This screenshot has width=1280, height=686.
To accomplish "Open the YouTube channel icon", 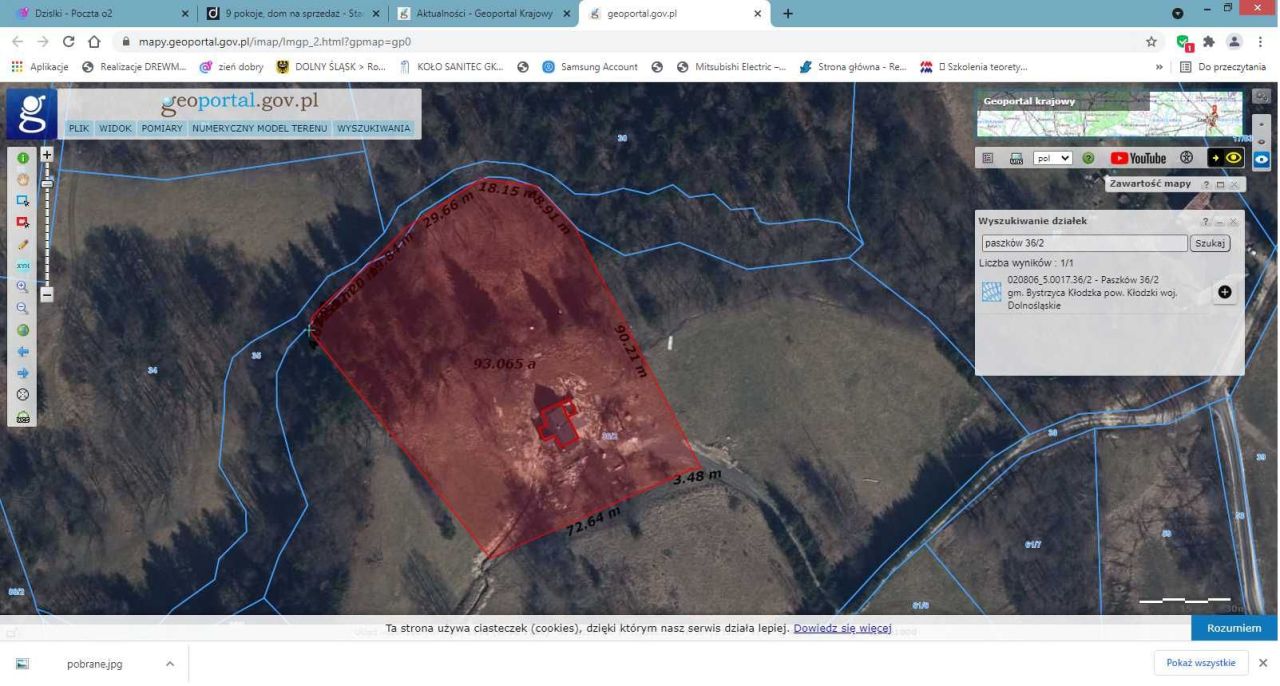I will (1138, 158).
